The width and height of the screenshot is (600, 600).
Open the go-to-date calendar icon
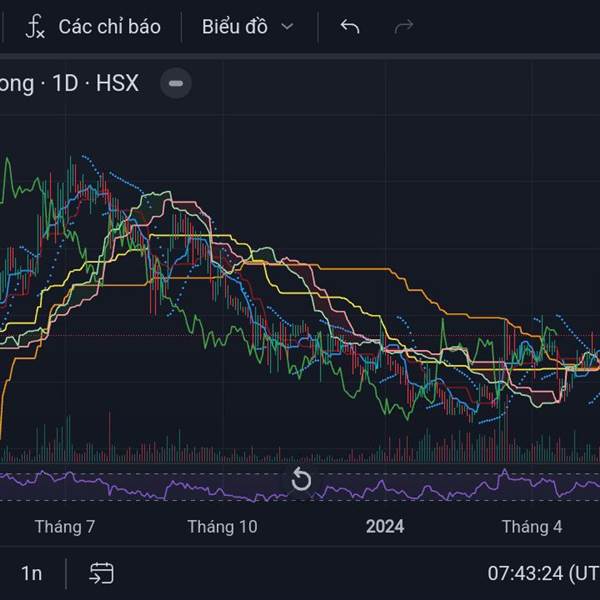[x=101, y=573]
